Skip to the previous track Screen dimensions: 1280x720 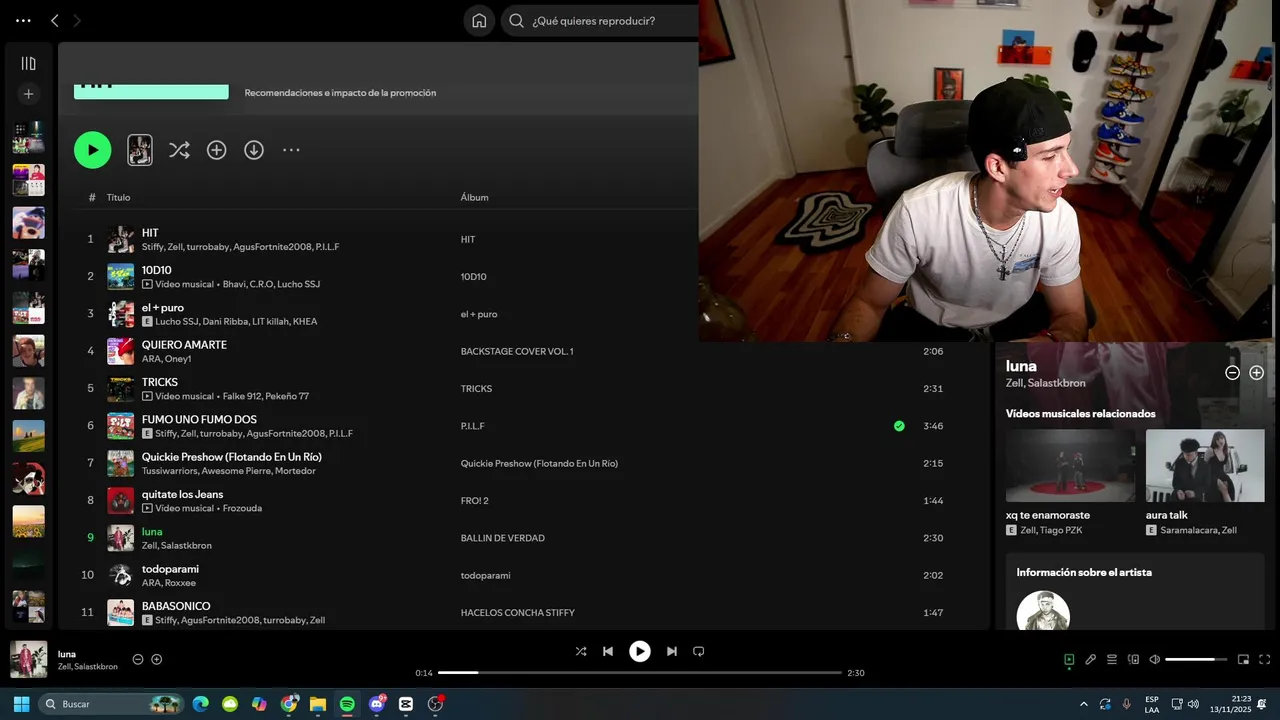pyautogui.click(x=608, y=651)
